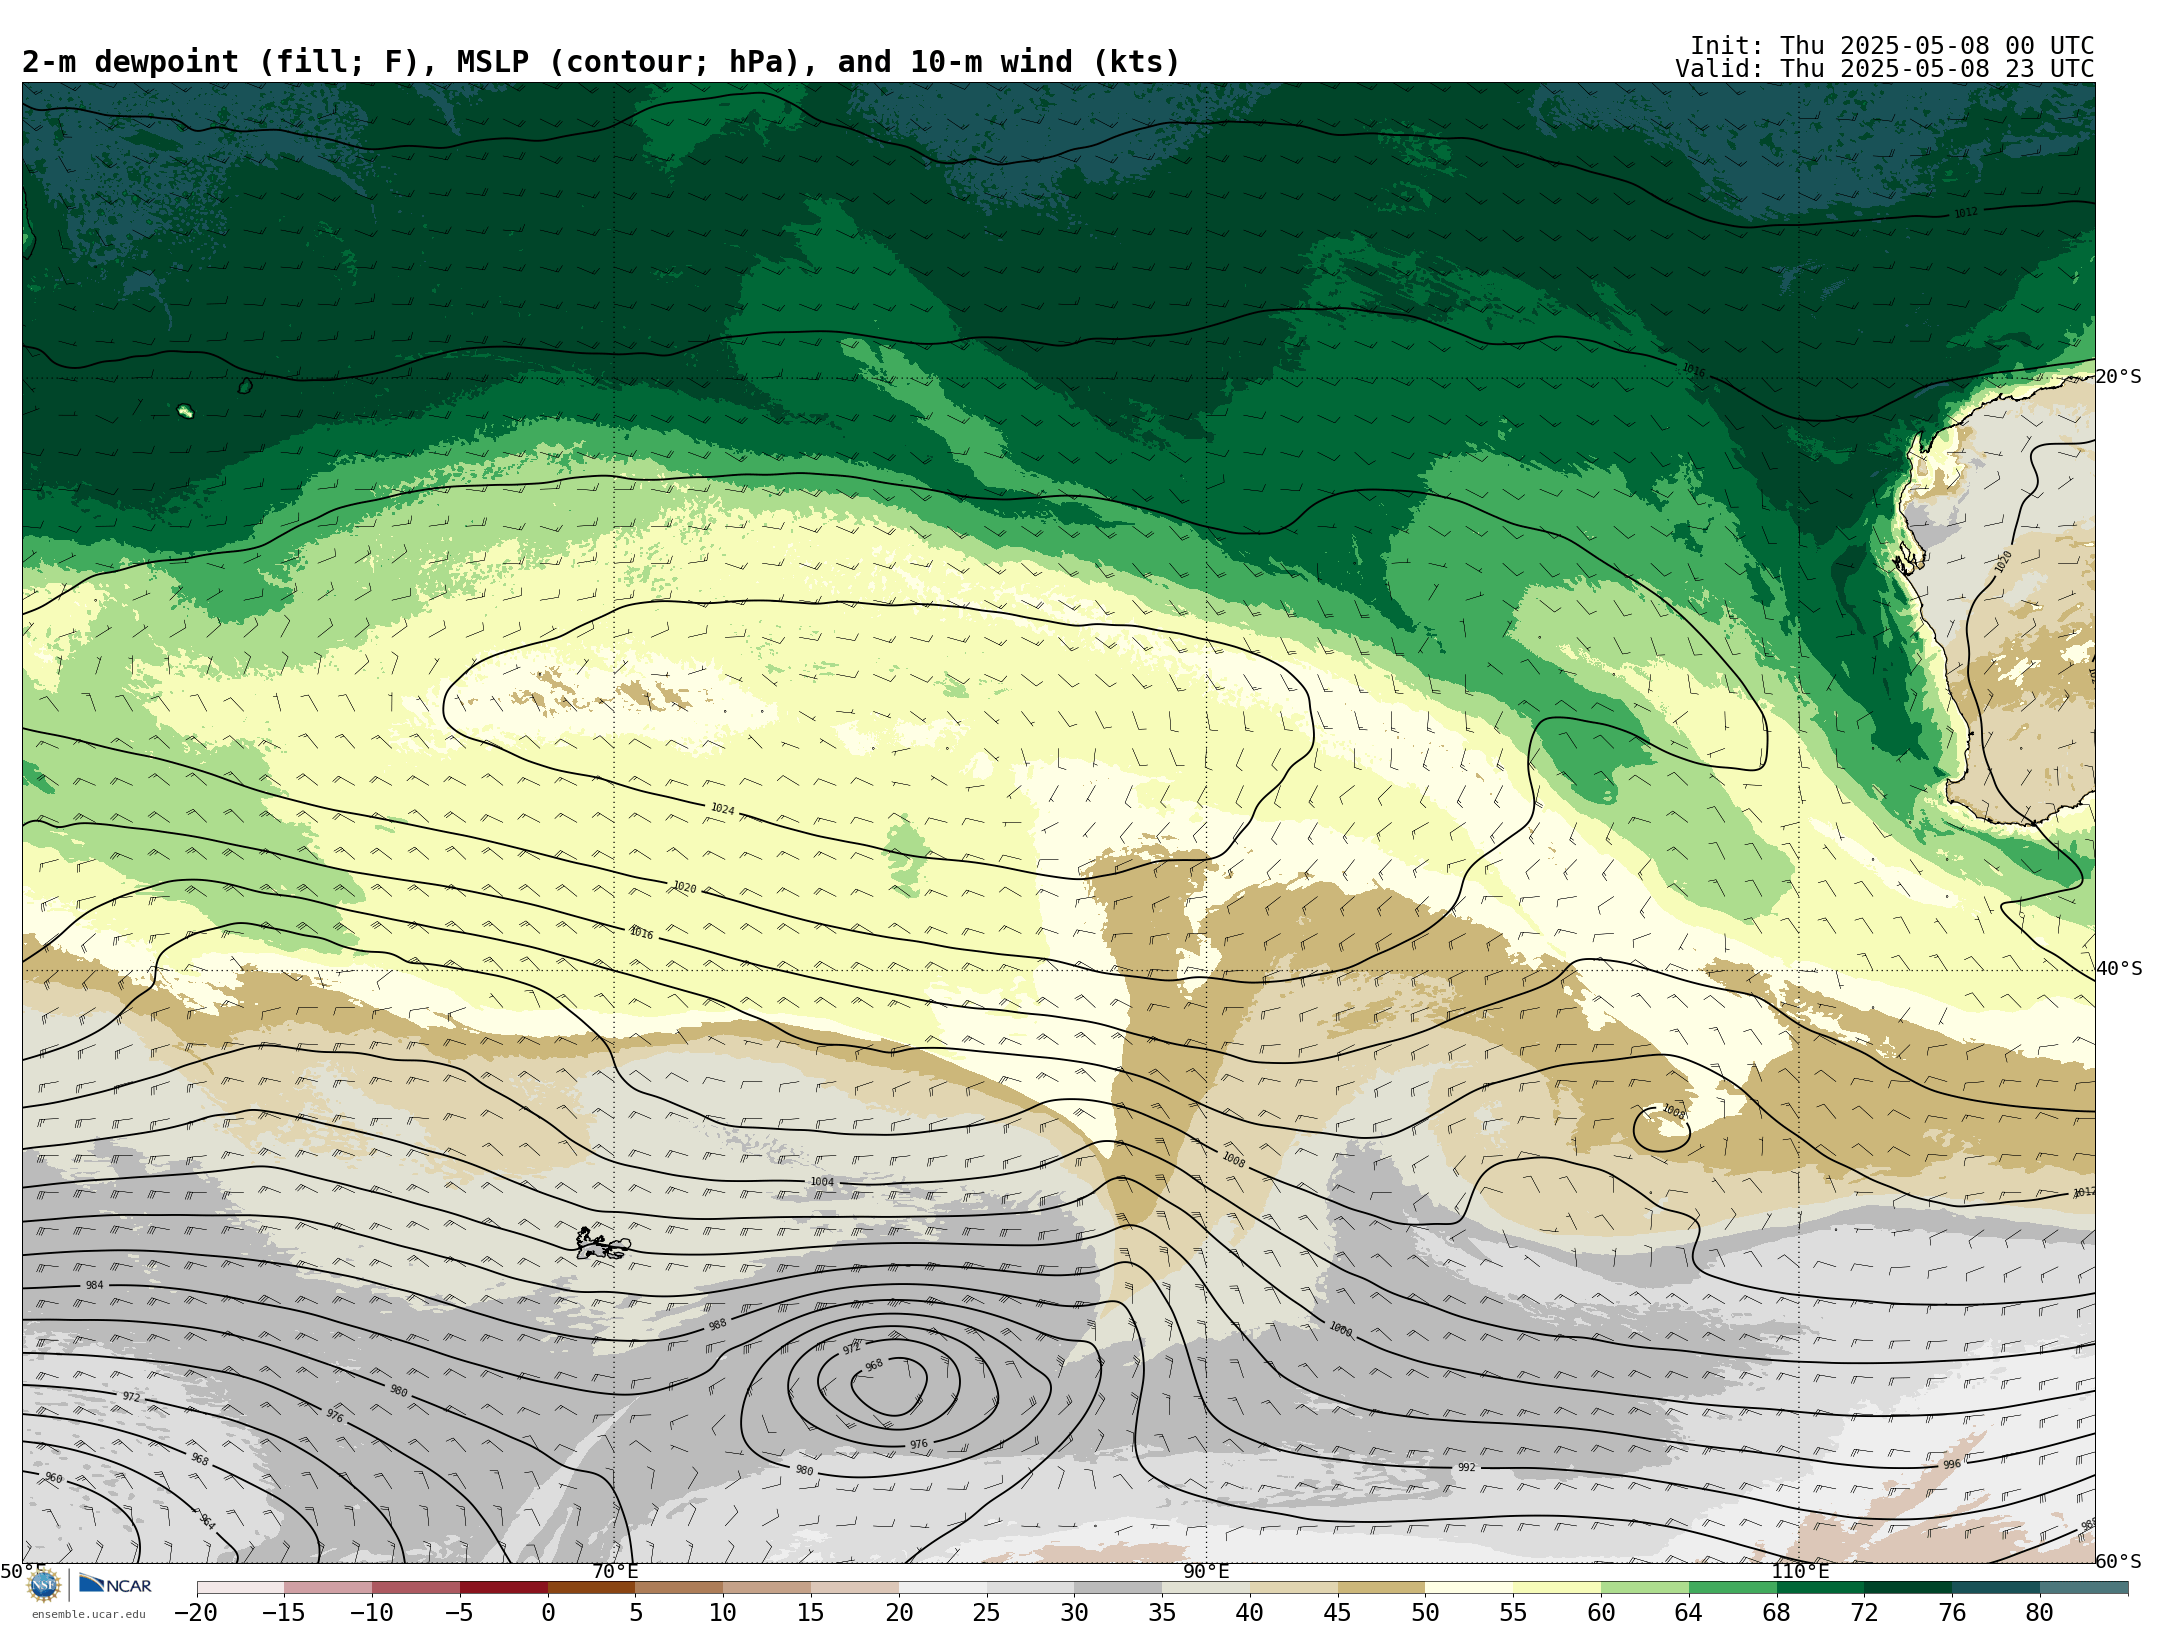Click the 60°S latitude label
The image size is (2160, 1626).
tap(2118, 1561)
